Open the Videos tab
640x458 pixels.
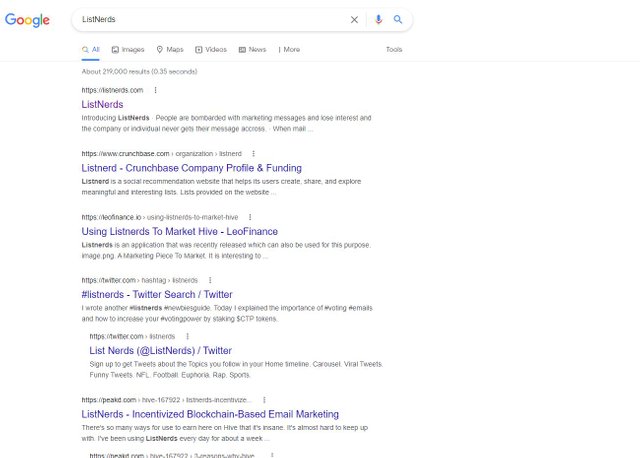[x=211, y=49]
